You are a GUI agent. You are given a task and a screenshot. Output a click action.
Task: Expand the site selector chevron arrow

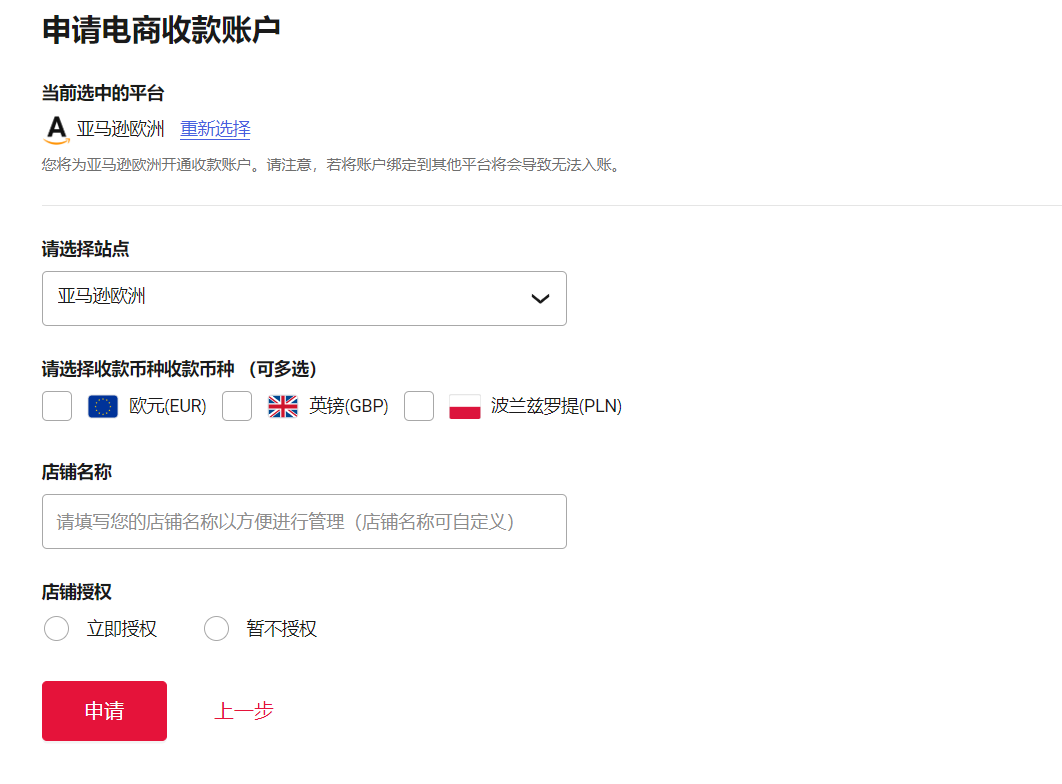(539, 298)
